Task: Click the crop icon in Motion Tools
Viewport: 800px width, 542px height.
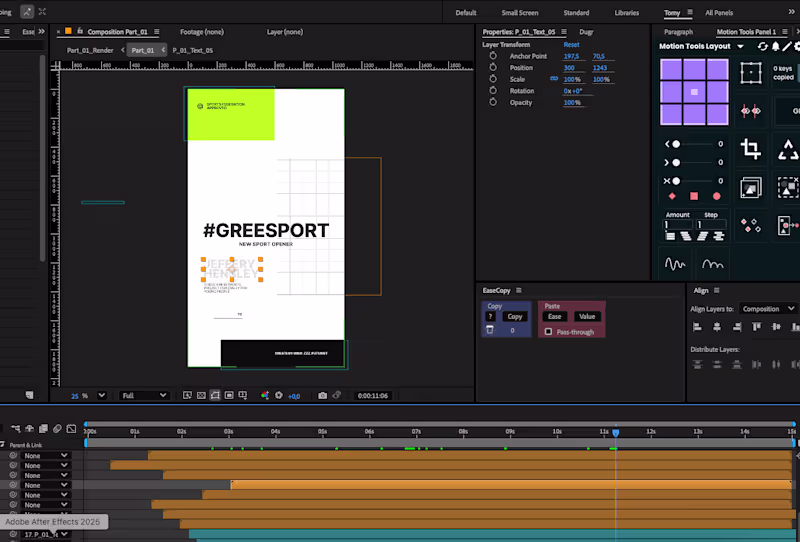Action: pos(751,149)
